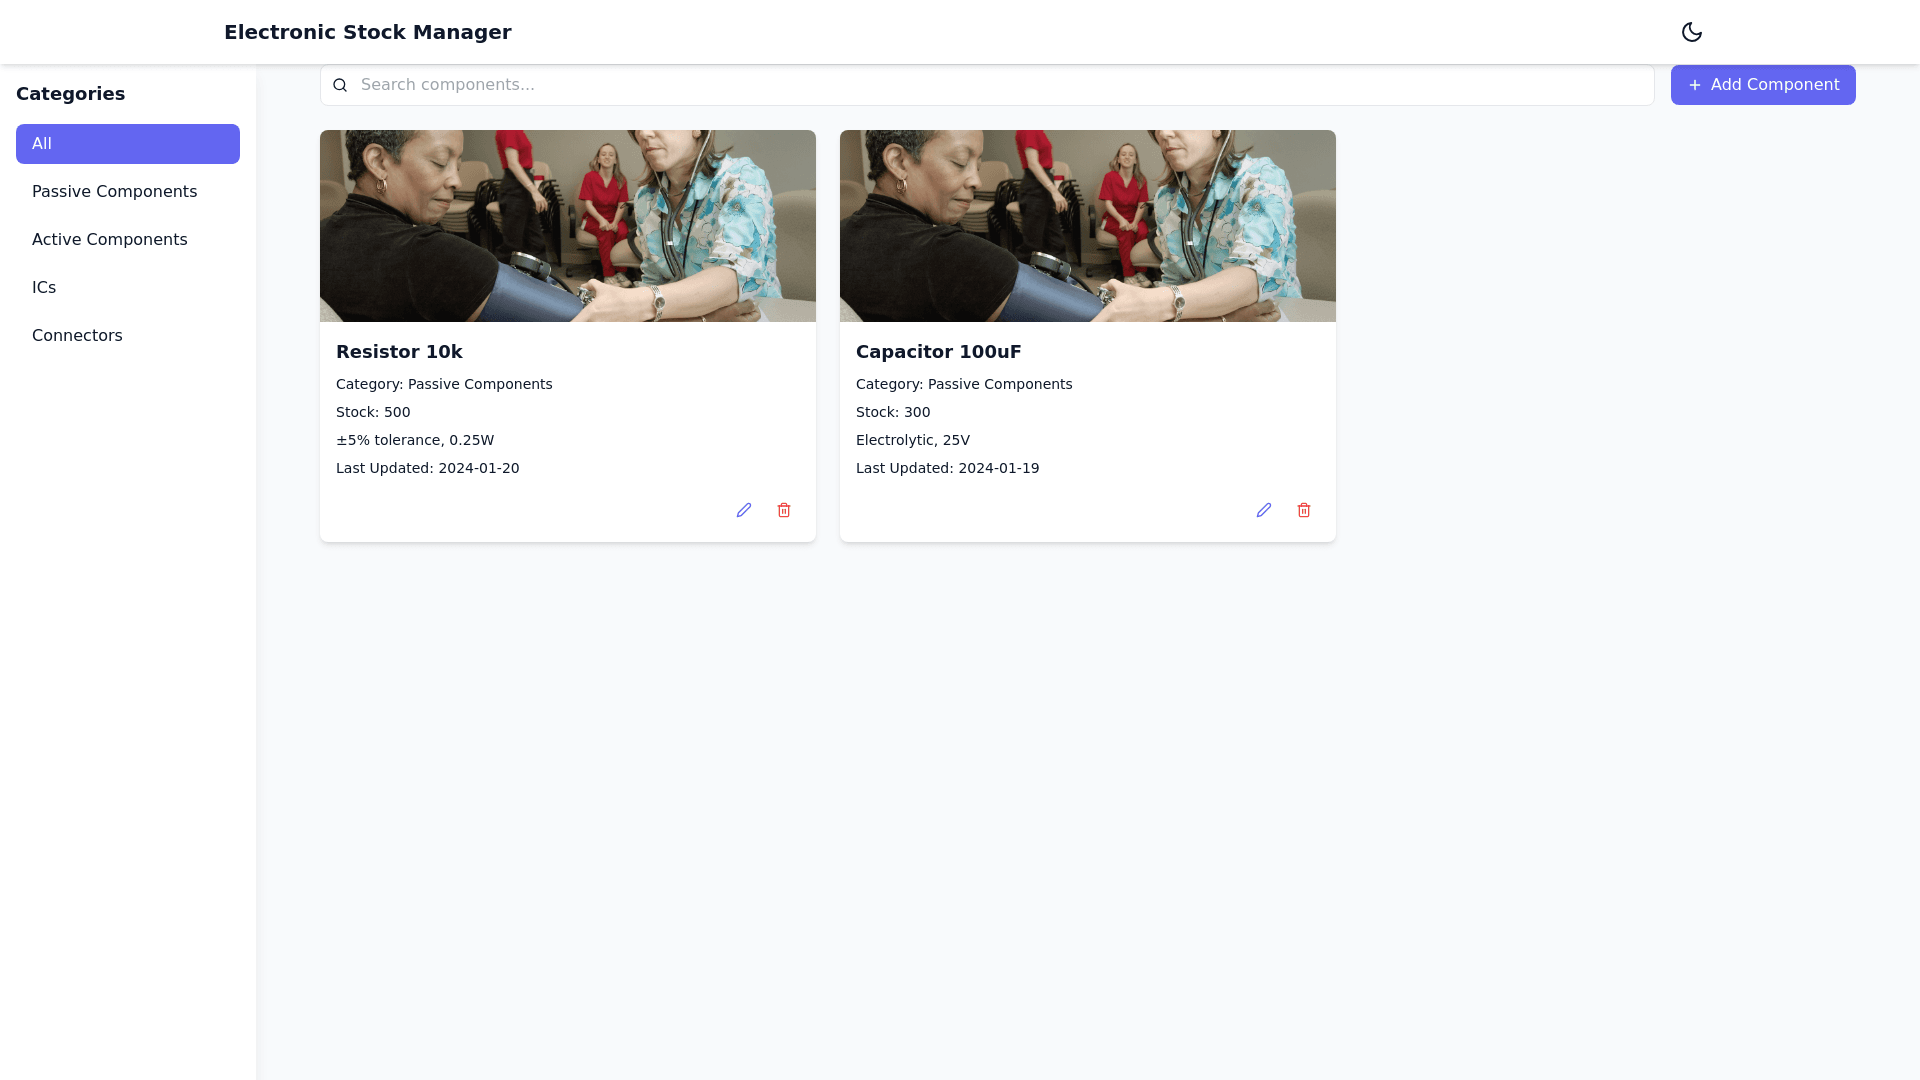Open the Capacitor 100uF card image
This screenshot has height=1080, width=1920.
click(x=1088, y=226)
